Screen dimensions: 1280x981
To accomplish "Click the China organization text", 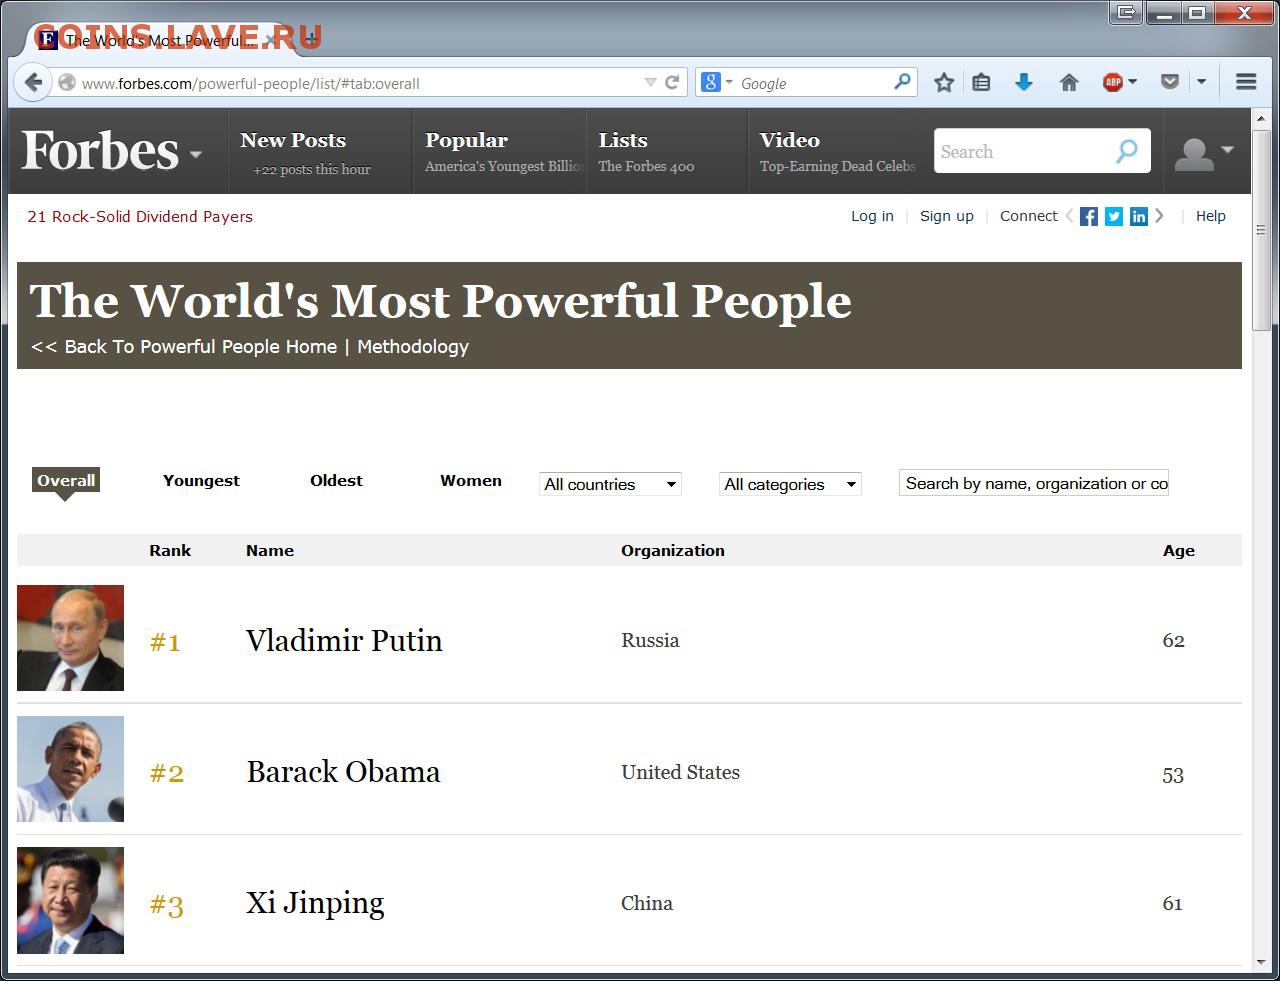I will [x=647, y=903].
